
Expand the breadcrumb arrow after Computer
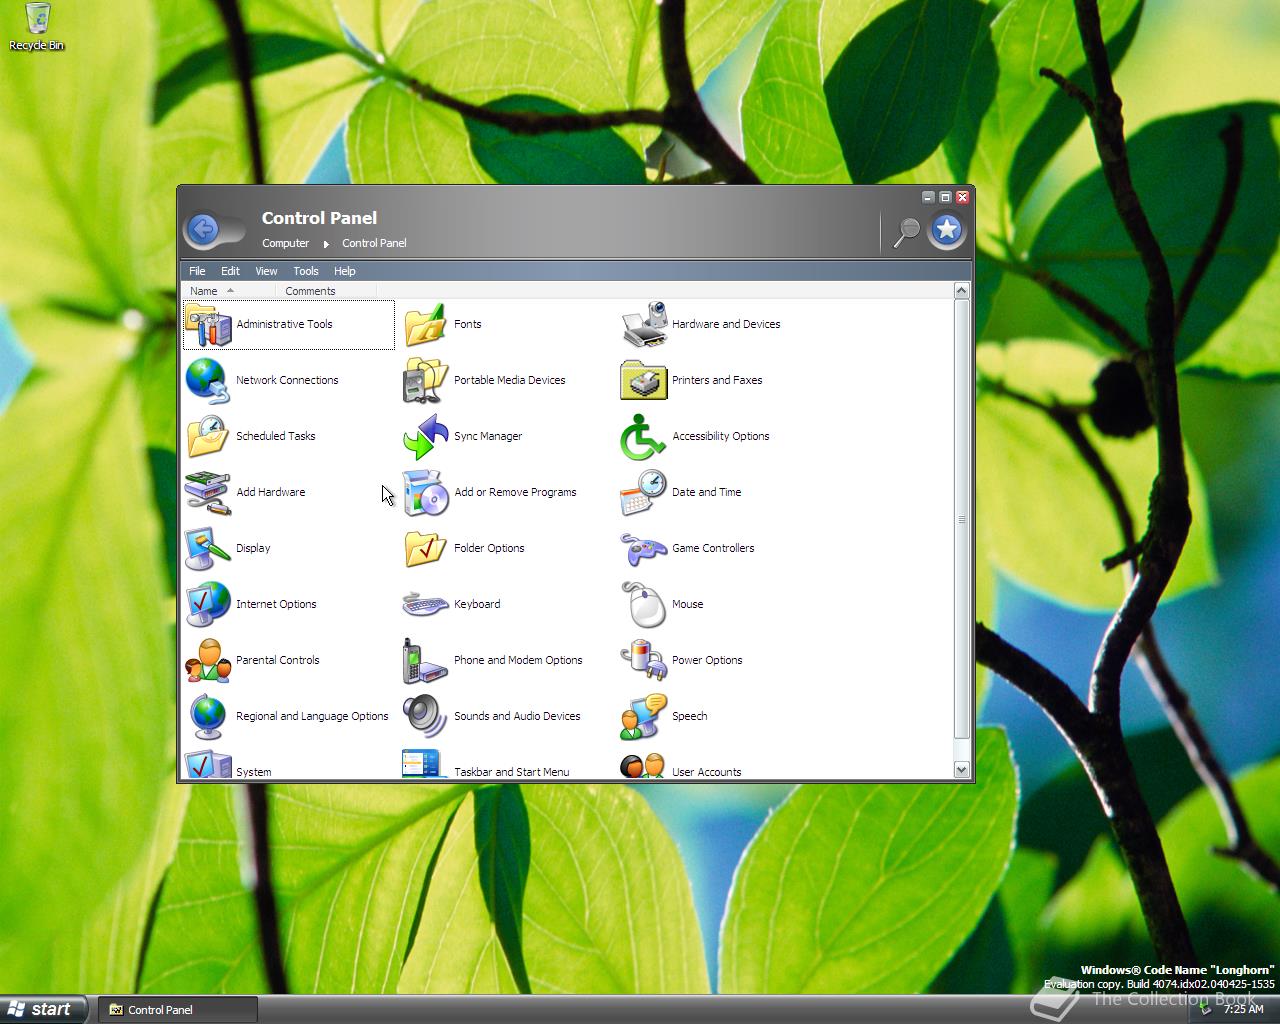point(326,244)
